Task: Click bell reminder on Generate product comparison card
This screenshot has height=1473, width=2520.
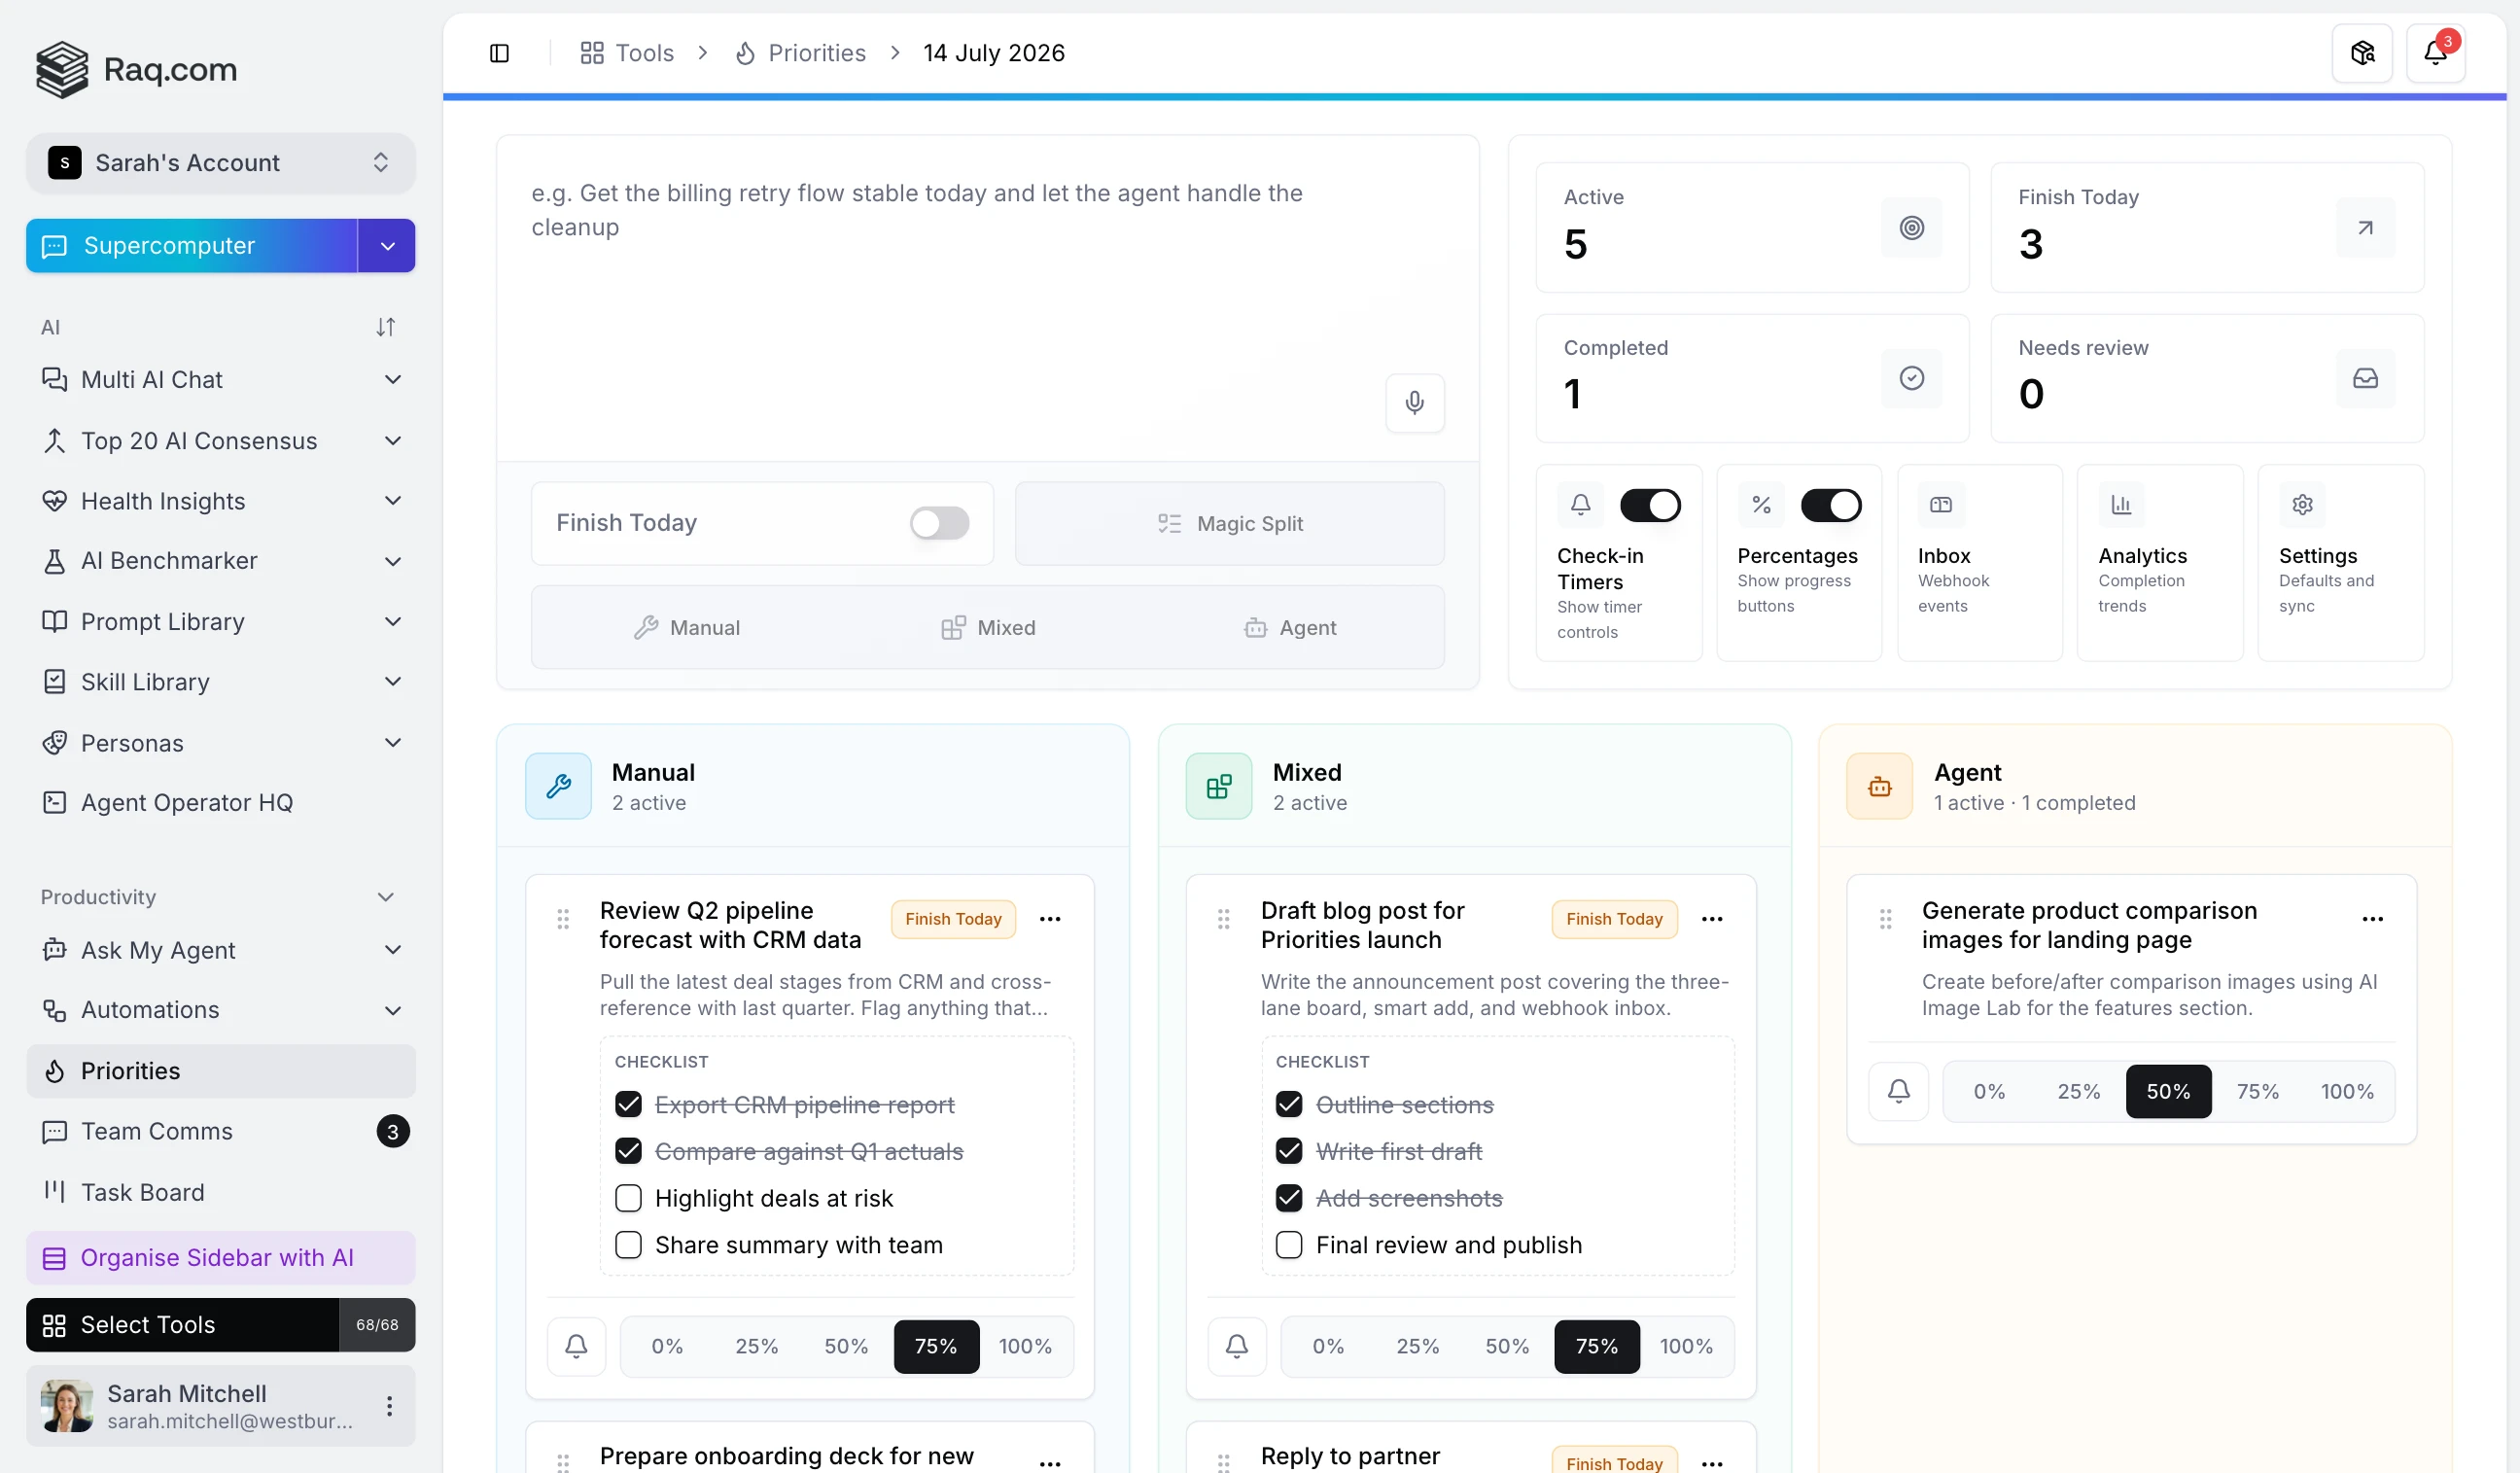Action: pos(1898,1091)
